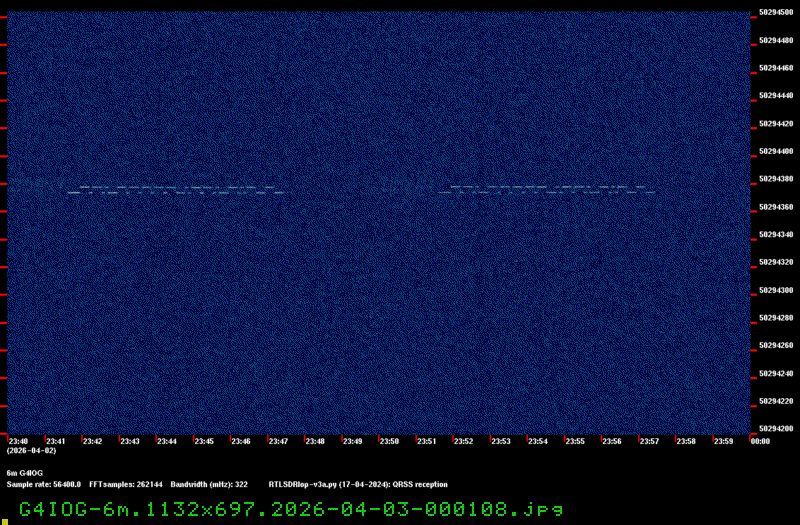Screen dimensions: 800x525
Task: Click the first QRSS signal trace near 23:44
Action: pos(176,190)
